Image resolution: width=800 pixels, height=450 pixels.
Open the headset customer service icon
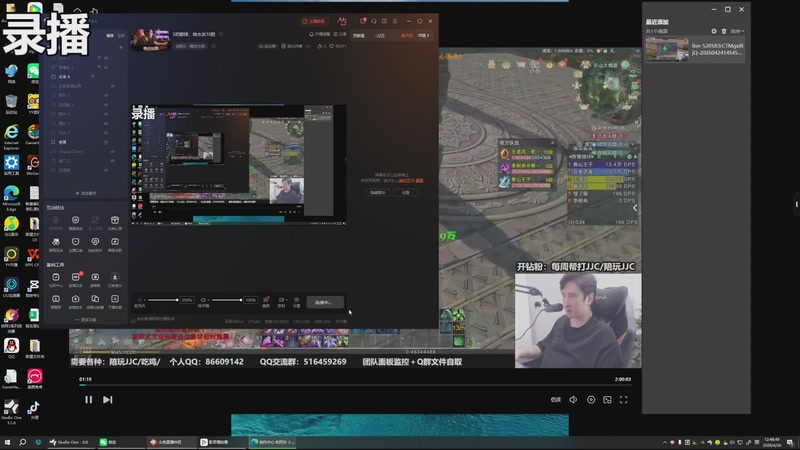pyautogui.click(x=373, y=21)
